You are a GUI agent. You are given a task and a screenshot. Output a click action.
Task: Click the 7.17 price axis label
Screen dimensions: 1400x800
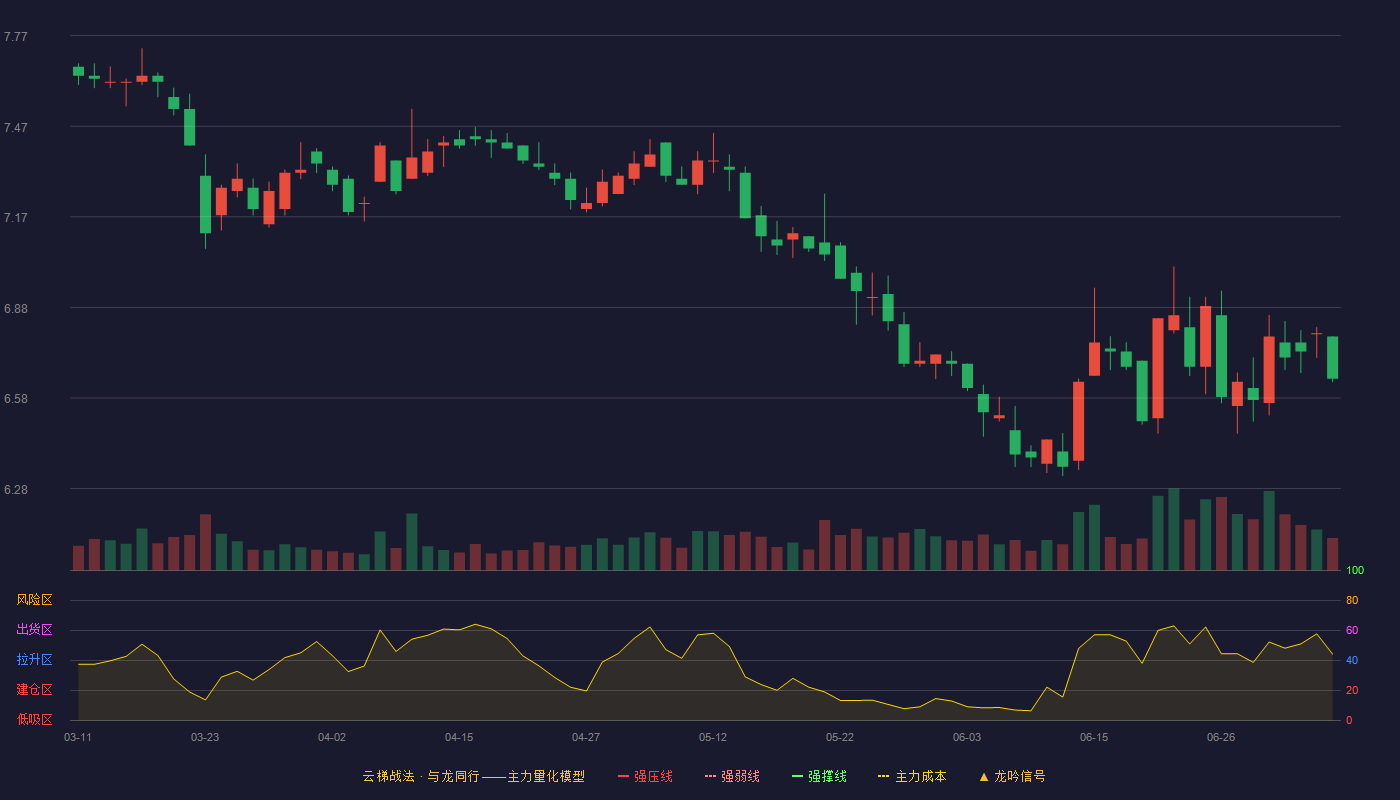tap(16, 218)
